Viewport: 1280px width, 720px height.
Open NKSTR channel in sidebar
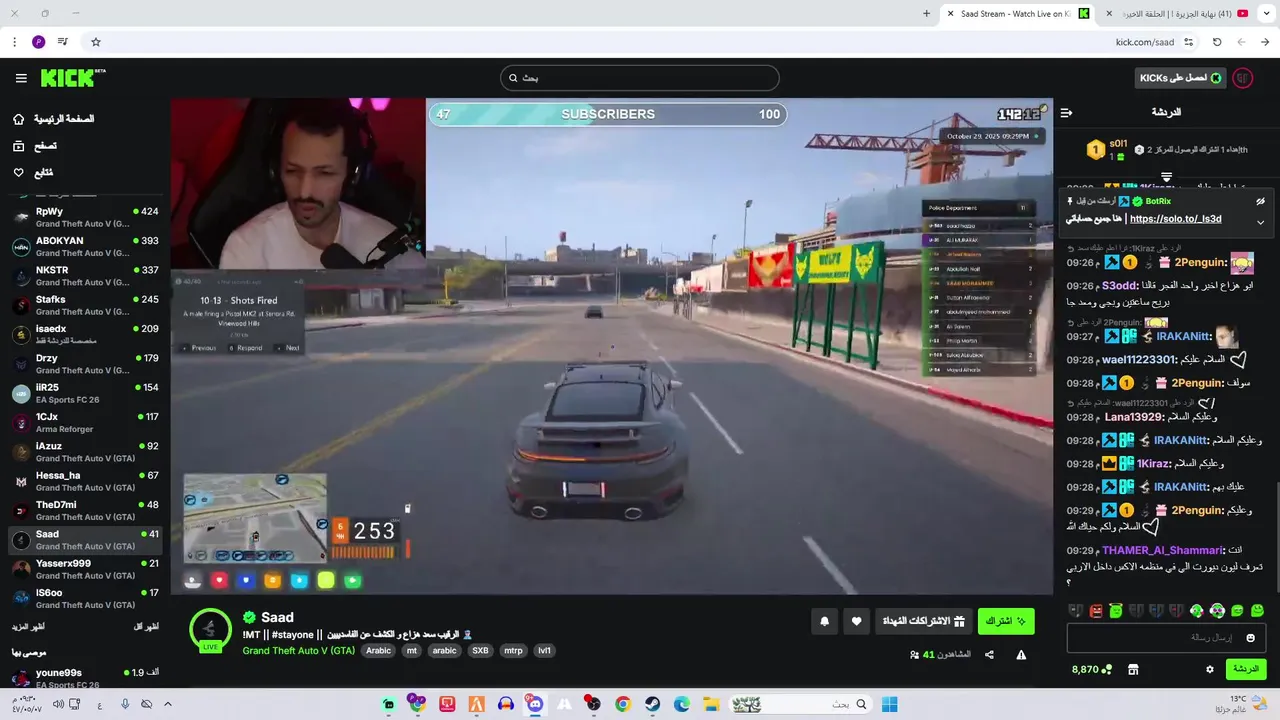[x=85, y=276]
